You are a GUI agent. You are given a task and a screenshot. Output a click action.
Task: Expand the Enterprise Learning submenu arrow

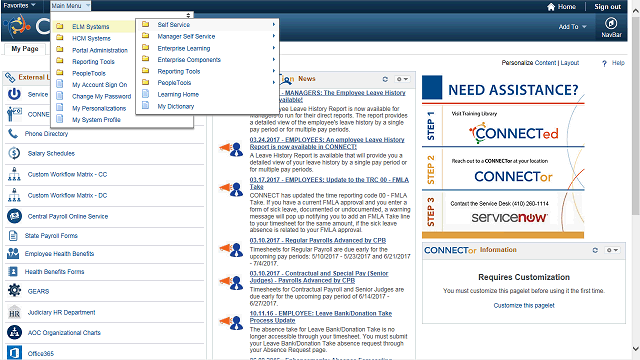tap(274, 48)
